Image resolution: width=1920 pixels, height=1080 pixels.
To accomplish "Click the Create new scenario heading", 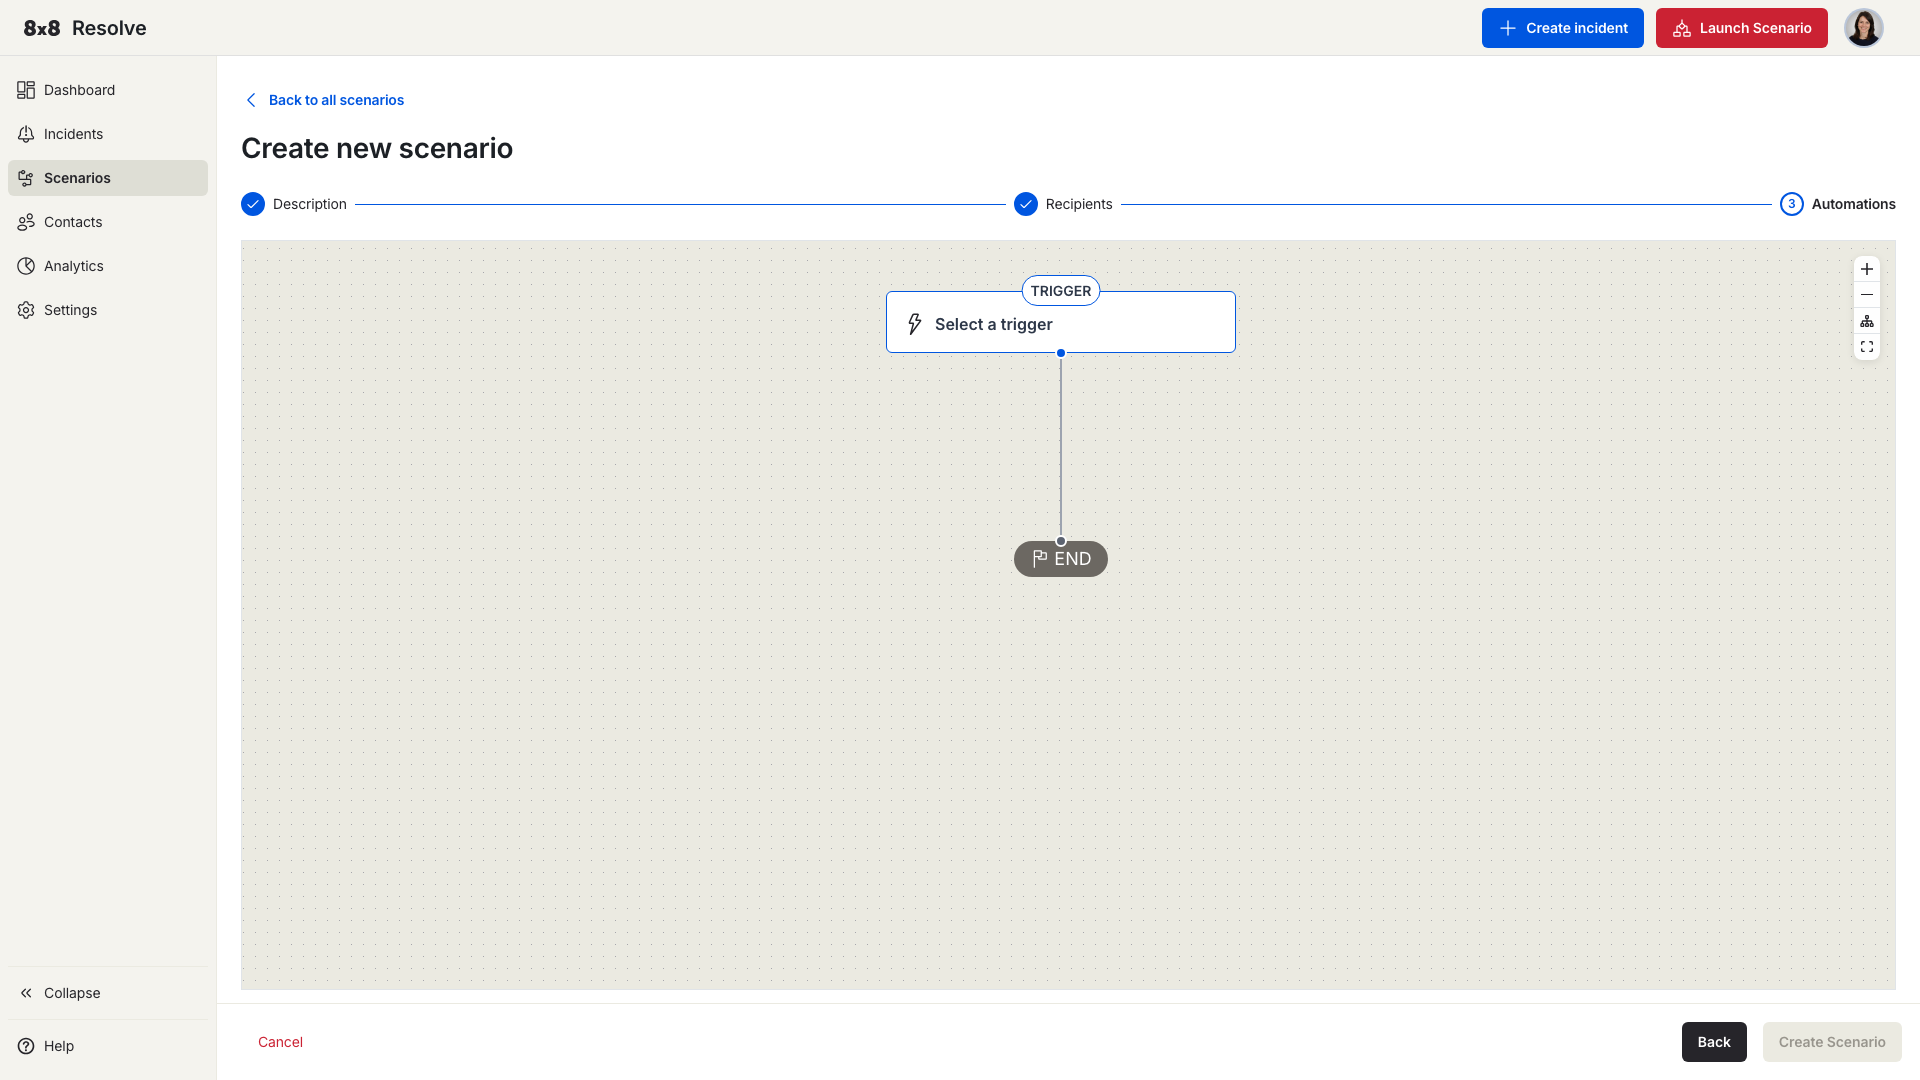I will click(x=377, y=148).
